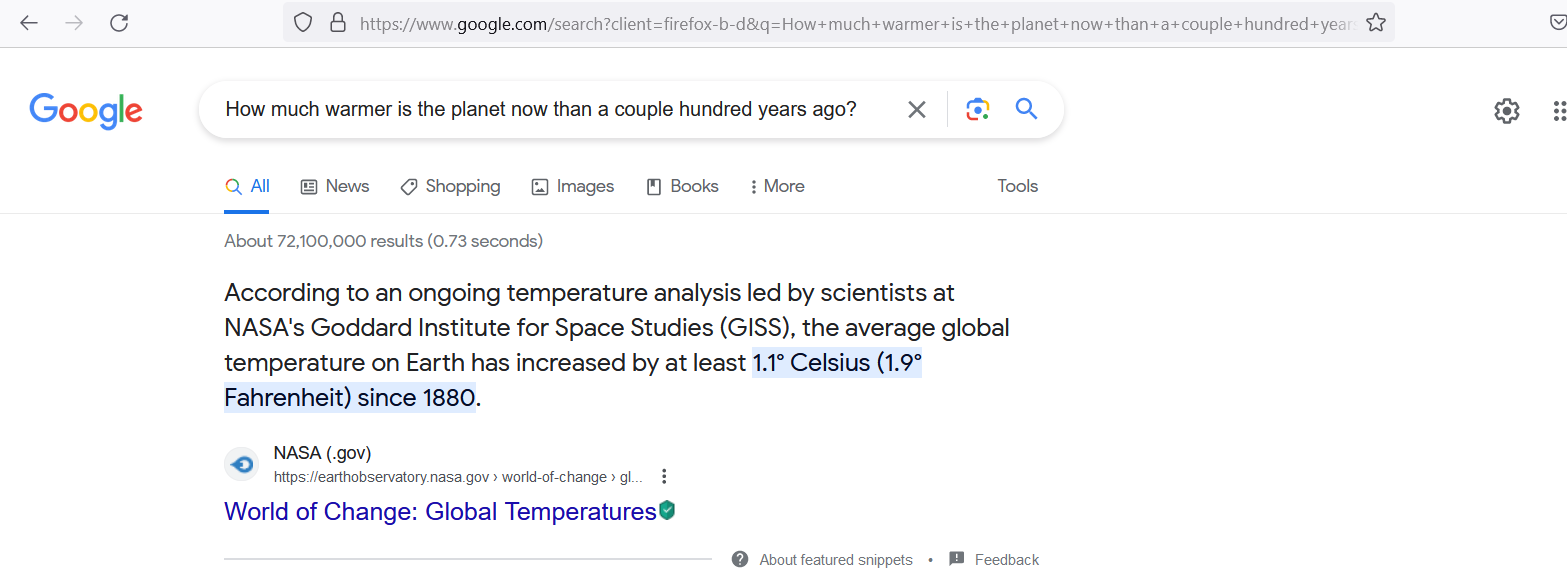
Task: Open three-dot menu beside NASA result
Action: (x=664, y=477)
